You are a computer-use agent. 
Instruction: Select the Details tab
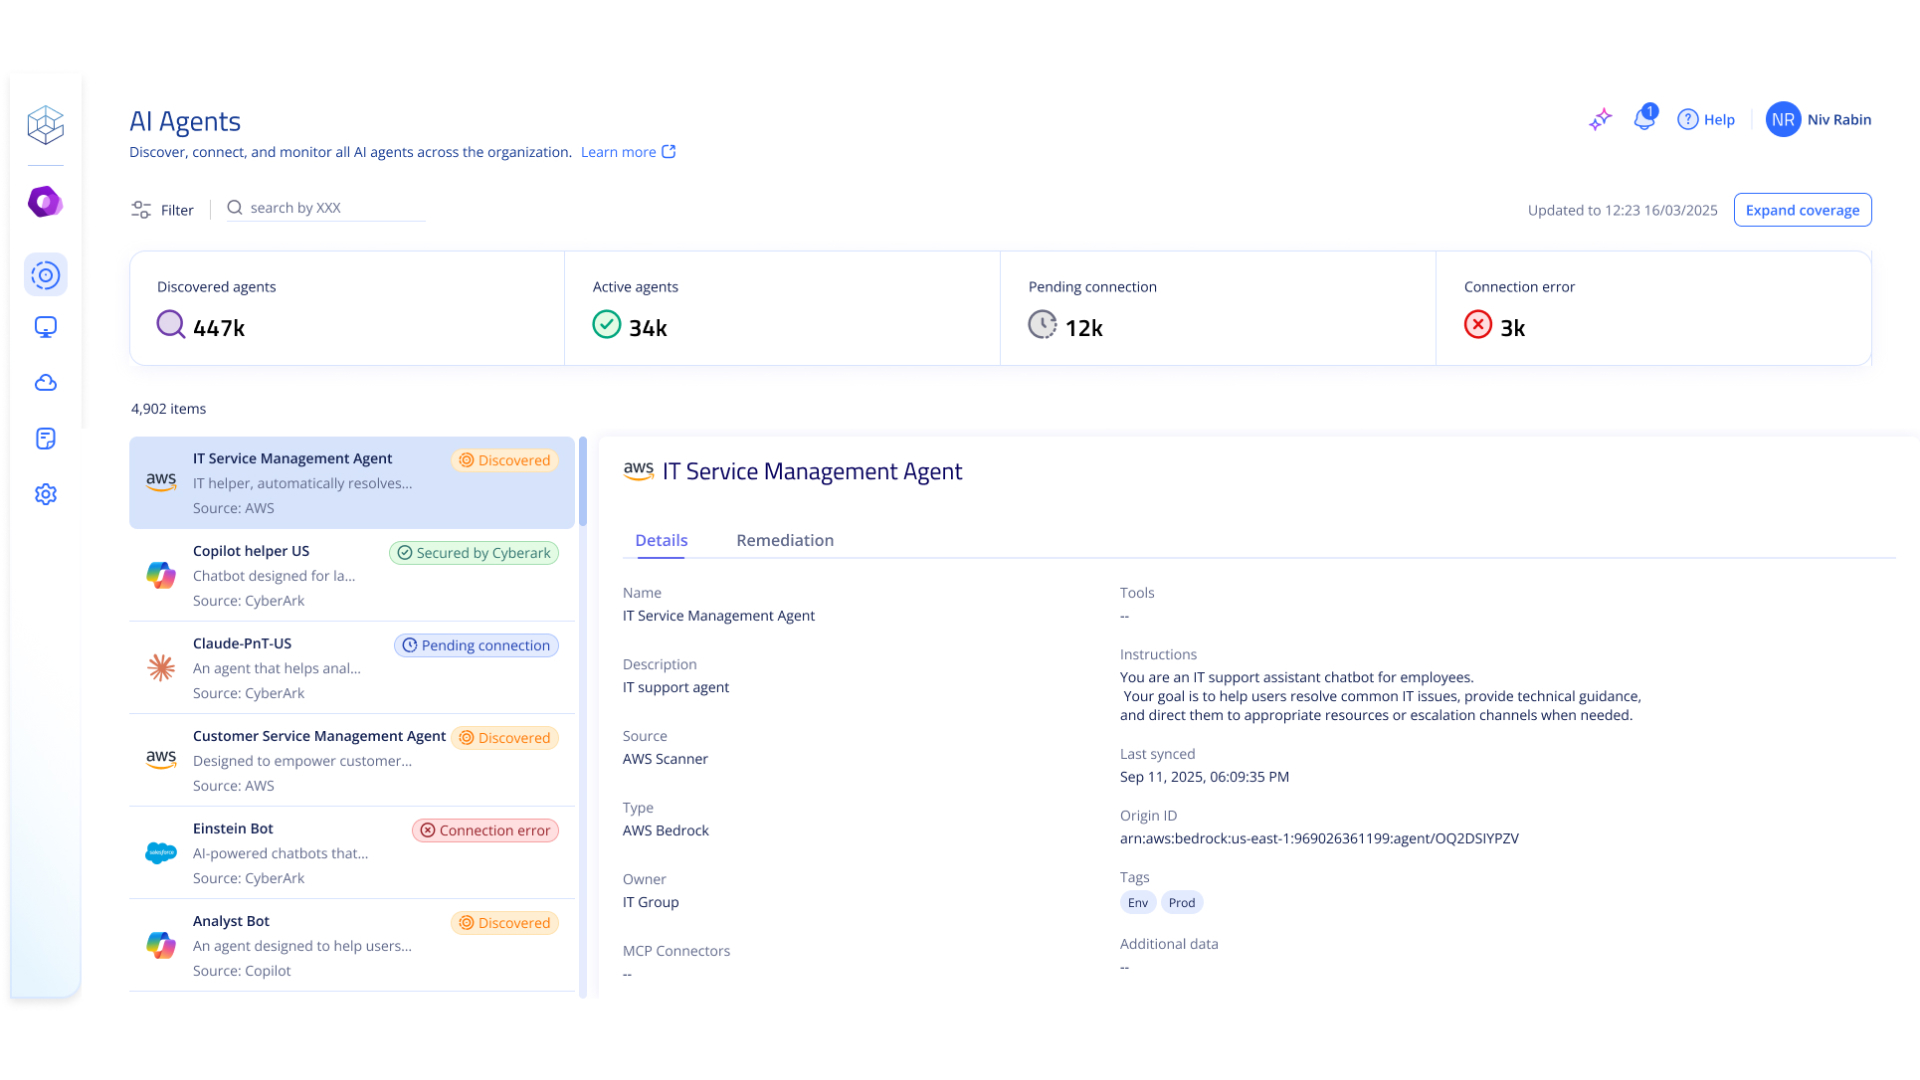[661, 540]
